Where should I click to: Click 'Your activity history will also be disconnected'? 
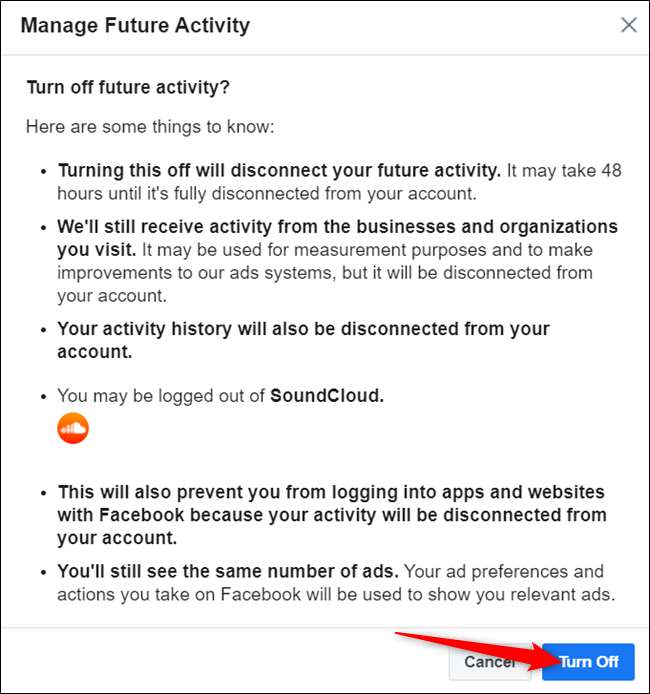pyautogui.click(x=303, y=329)
